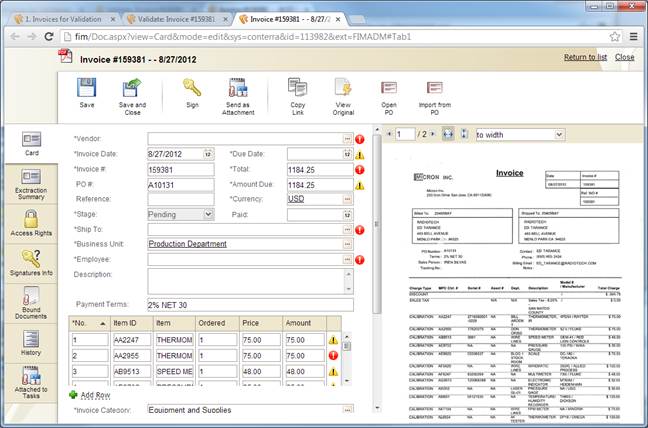Click the Close link at top right

[x=624, y=57]
